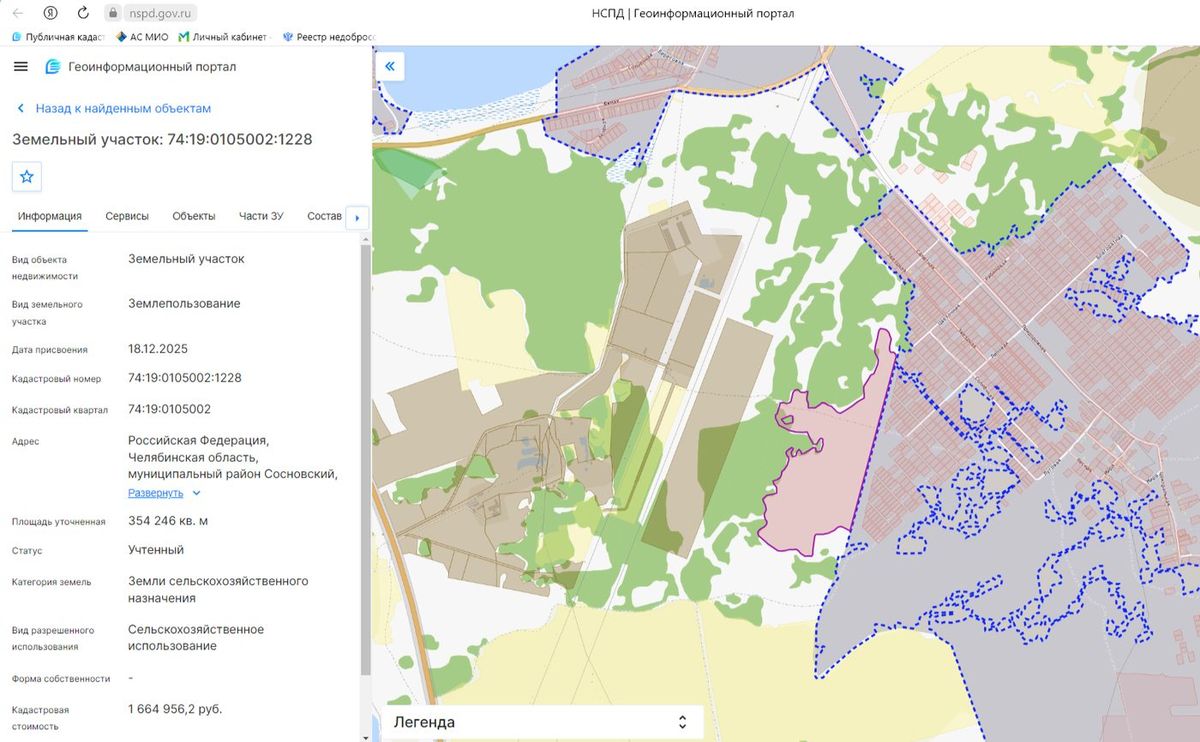Image resolution: width=1200 pixels, height=742 pixels.
Task: Open the Объекты tab
Action: [194, 216]
